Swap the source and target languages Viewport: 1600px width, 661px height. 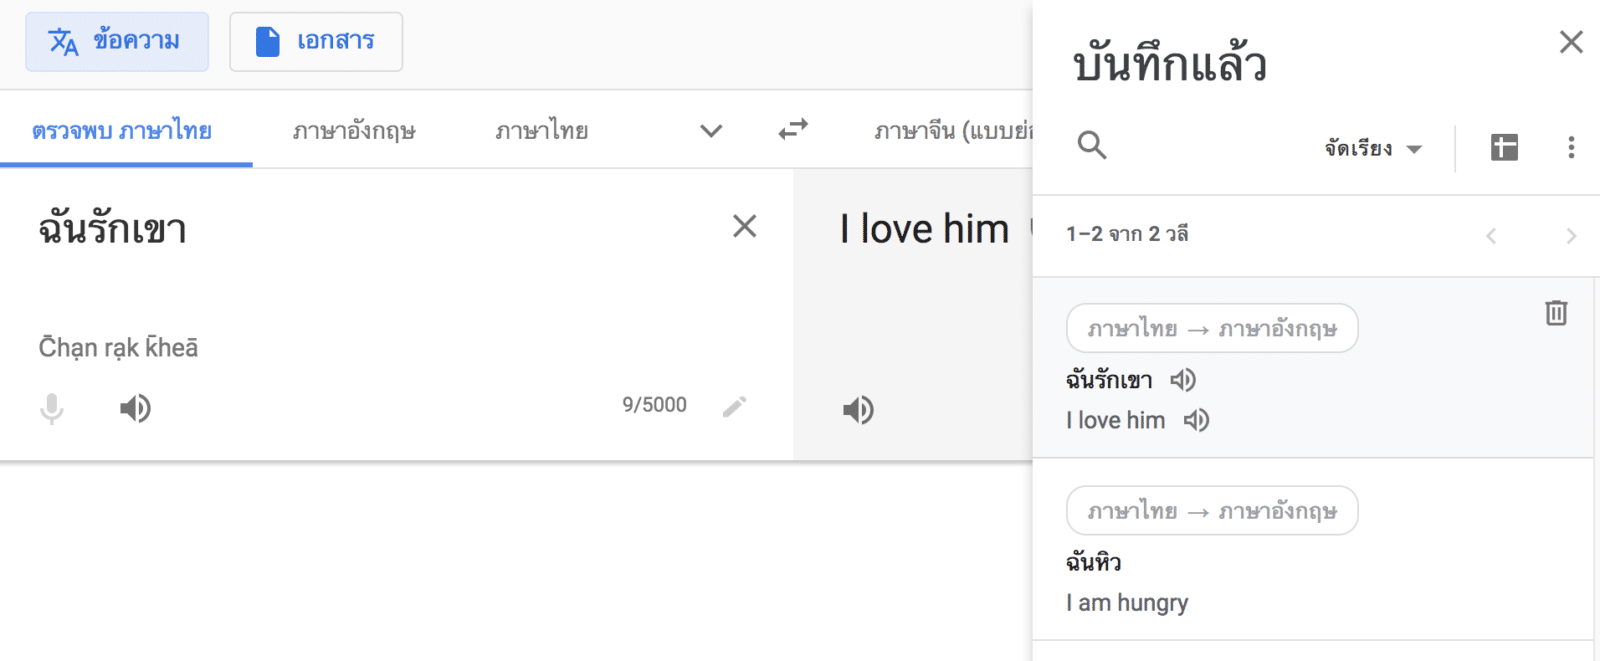pos(793,130)
